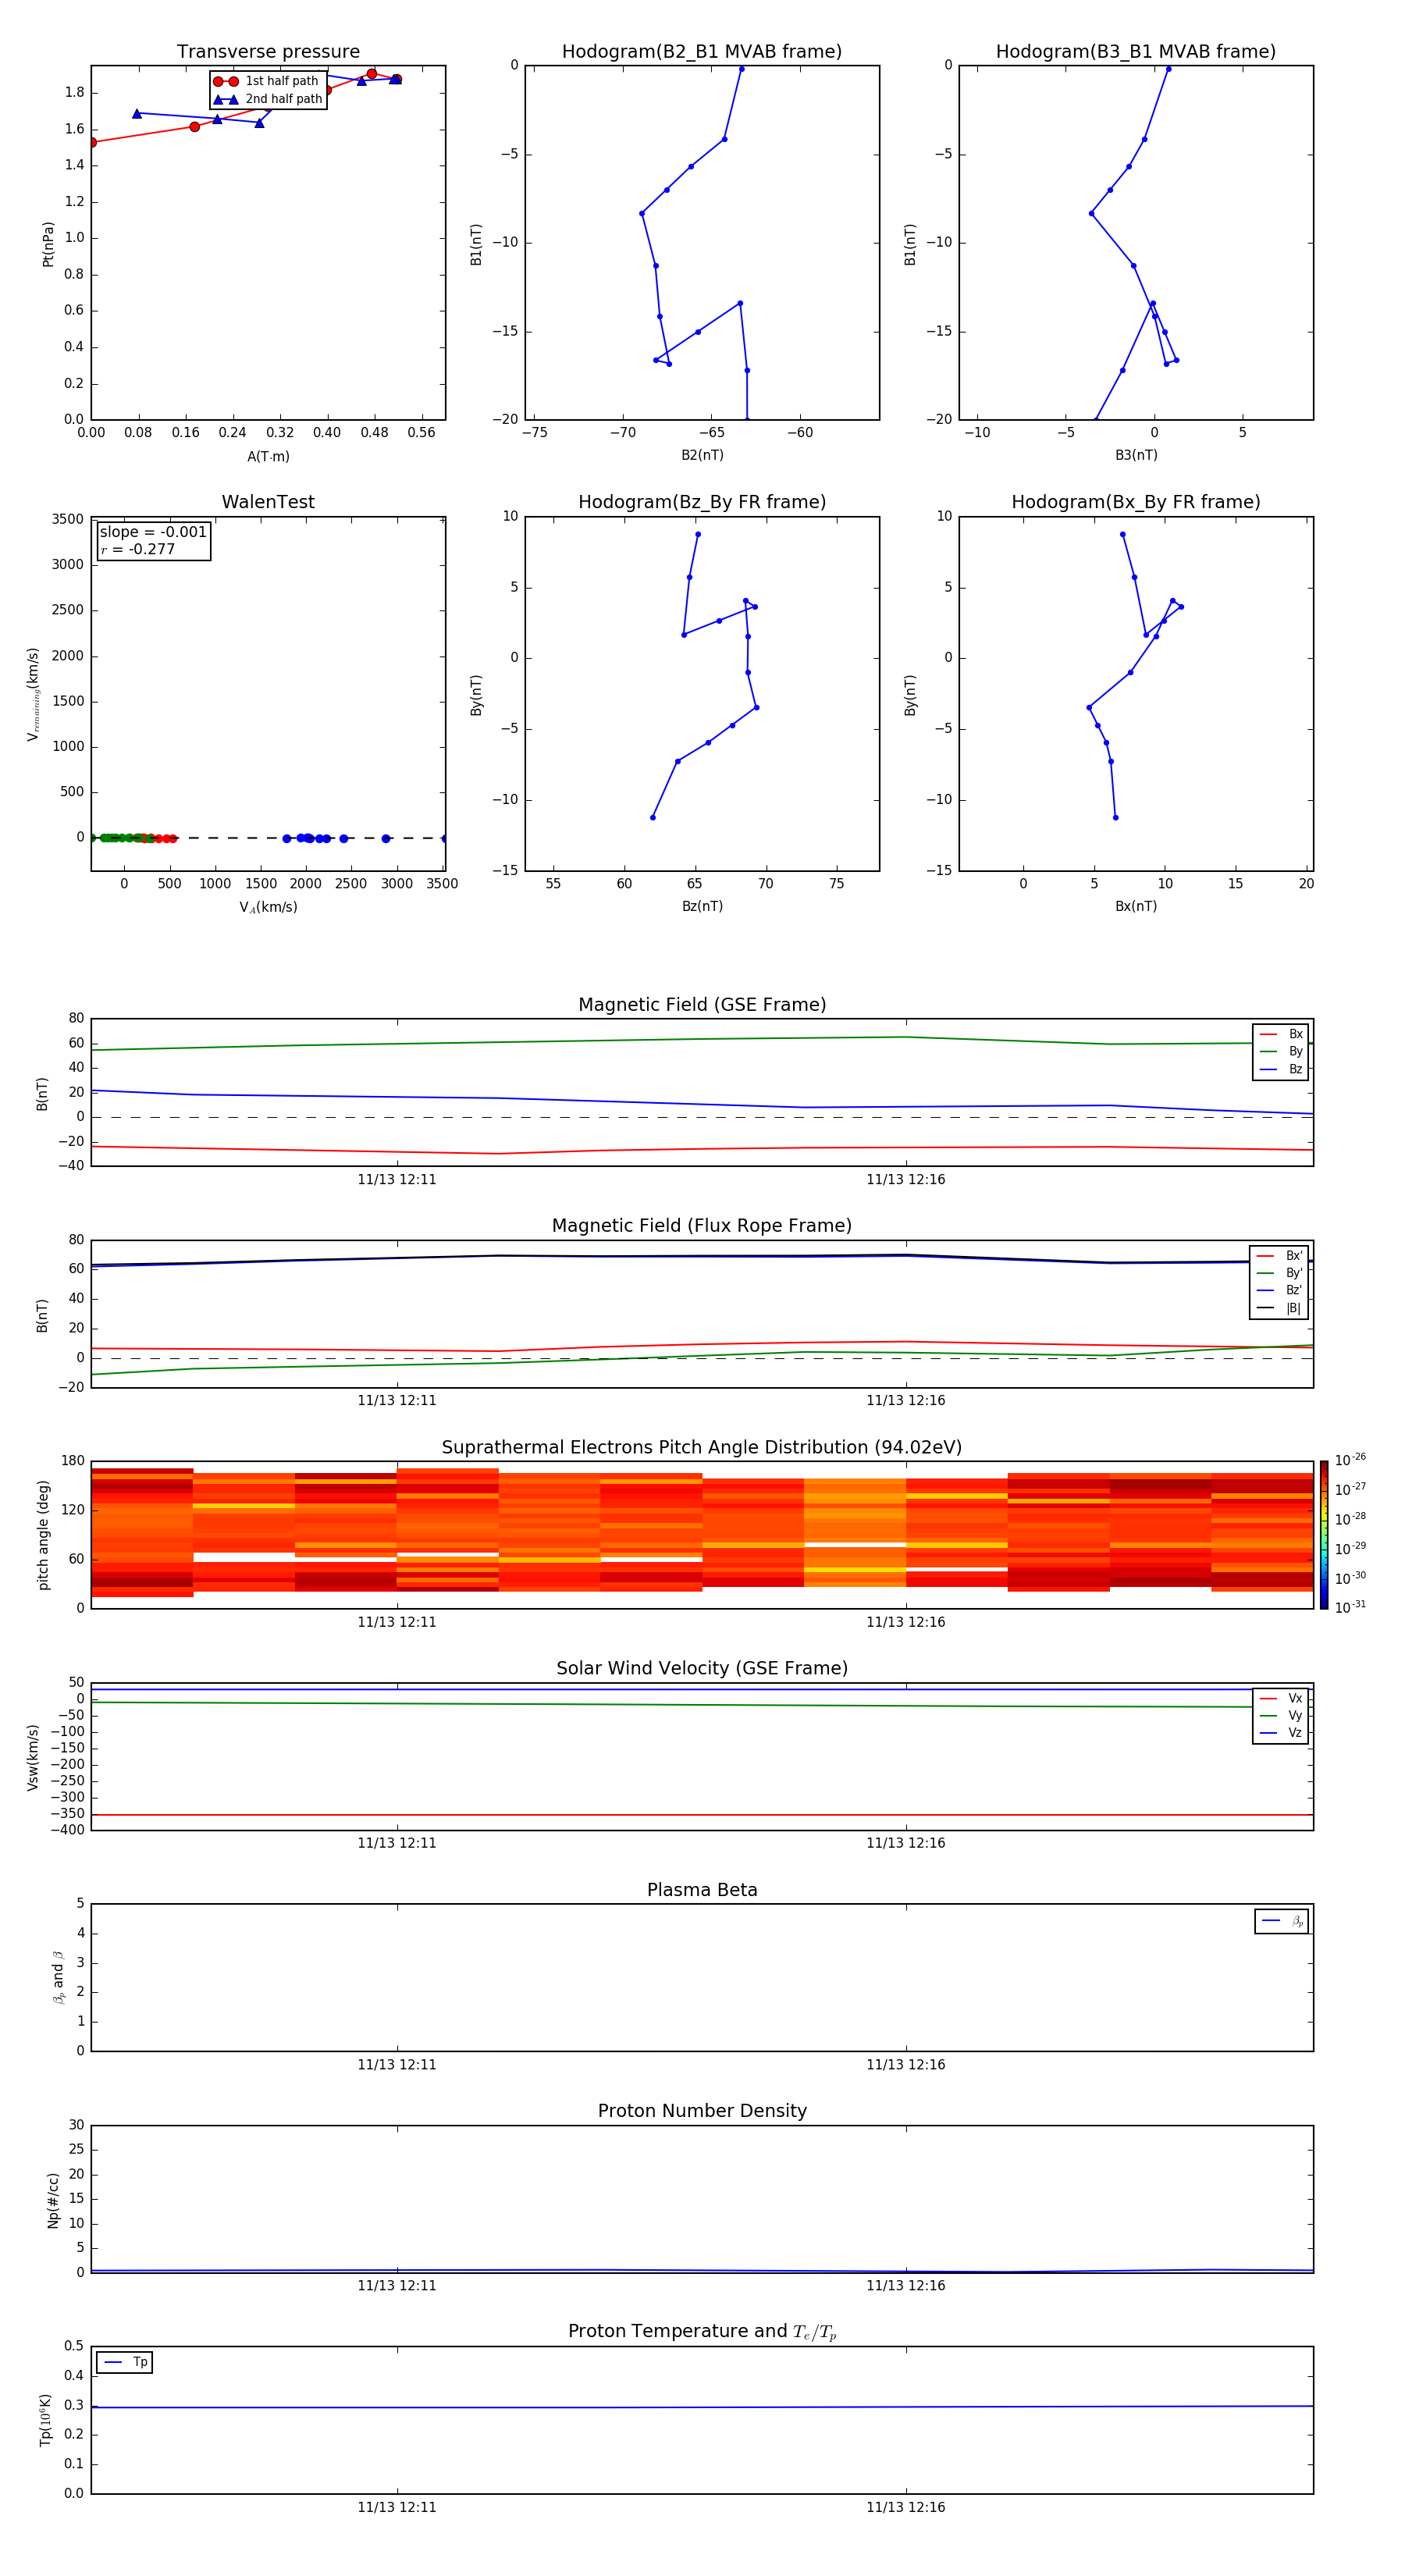1405x2576 pixels.
Task: Click the 'slope = -0.001' annotation
Action: 153,532
